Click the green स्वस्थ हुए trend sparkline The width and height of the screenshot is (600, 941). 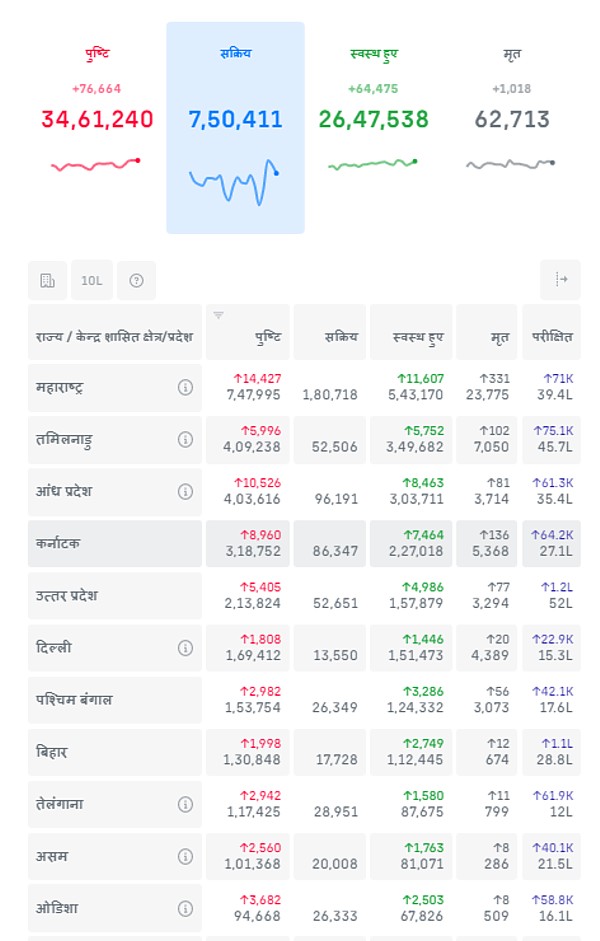tap(373, 164)
